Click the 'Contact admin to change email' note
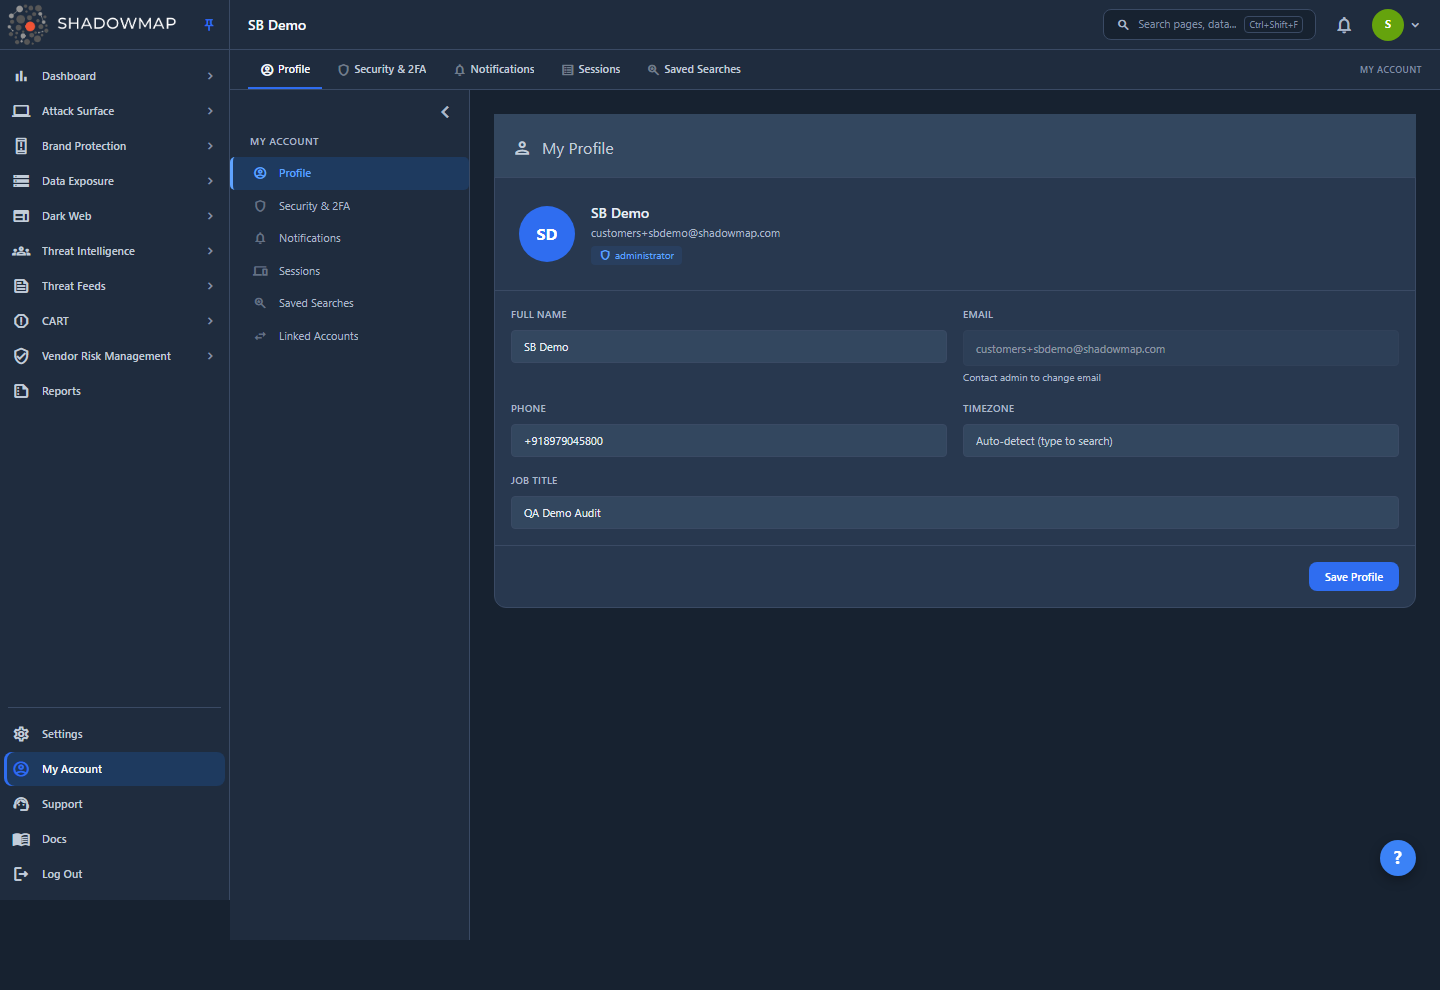The image size is (1440, 990). 1032,378
